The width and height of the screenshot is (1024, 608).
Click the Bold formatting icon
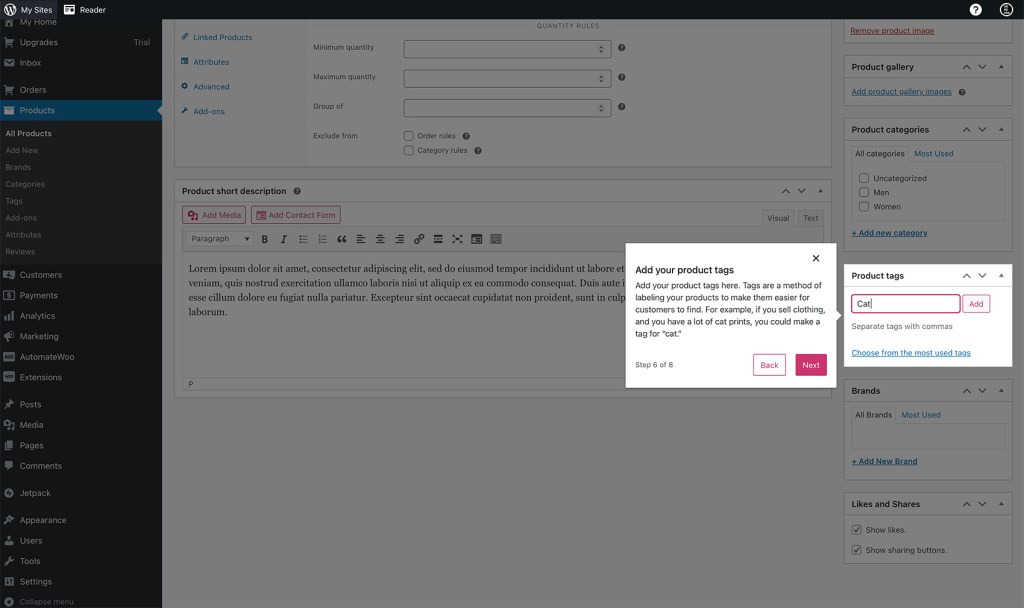pyautogui.click(x=264, y=239)
